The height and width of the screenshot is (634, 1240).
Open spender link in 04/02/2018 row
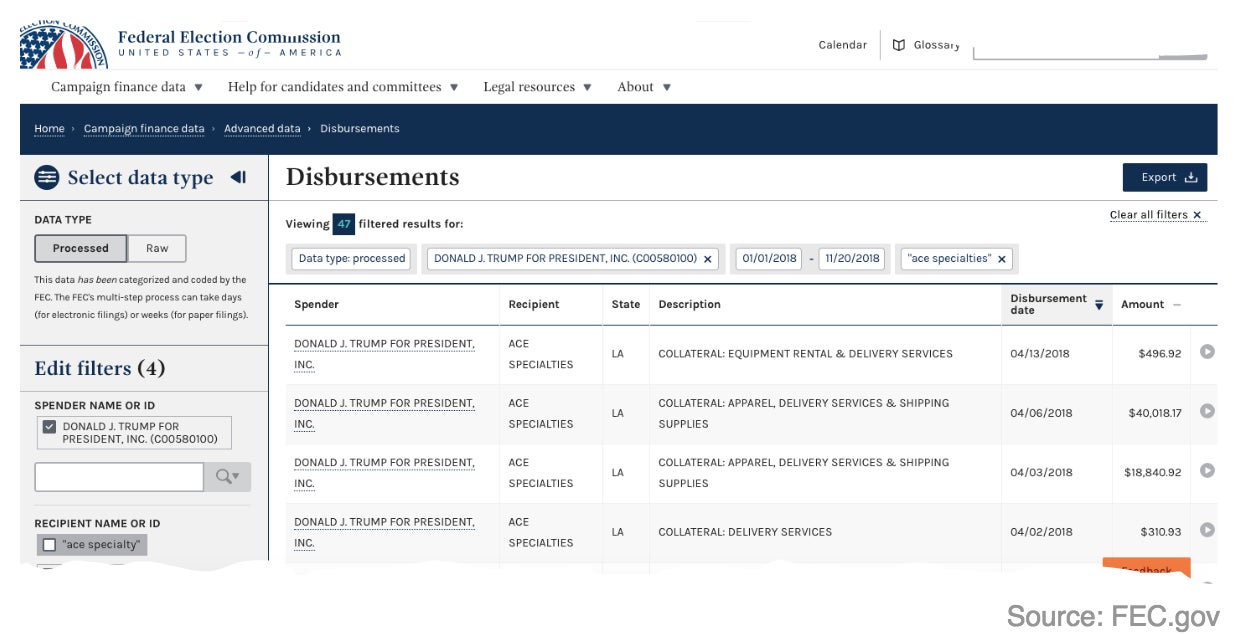[384, 532]
